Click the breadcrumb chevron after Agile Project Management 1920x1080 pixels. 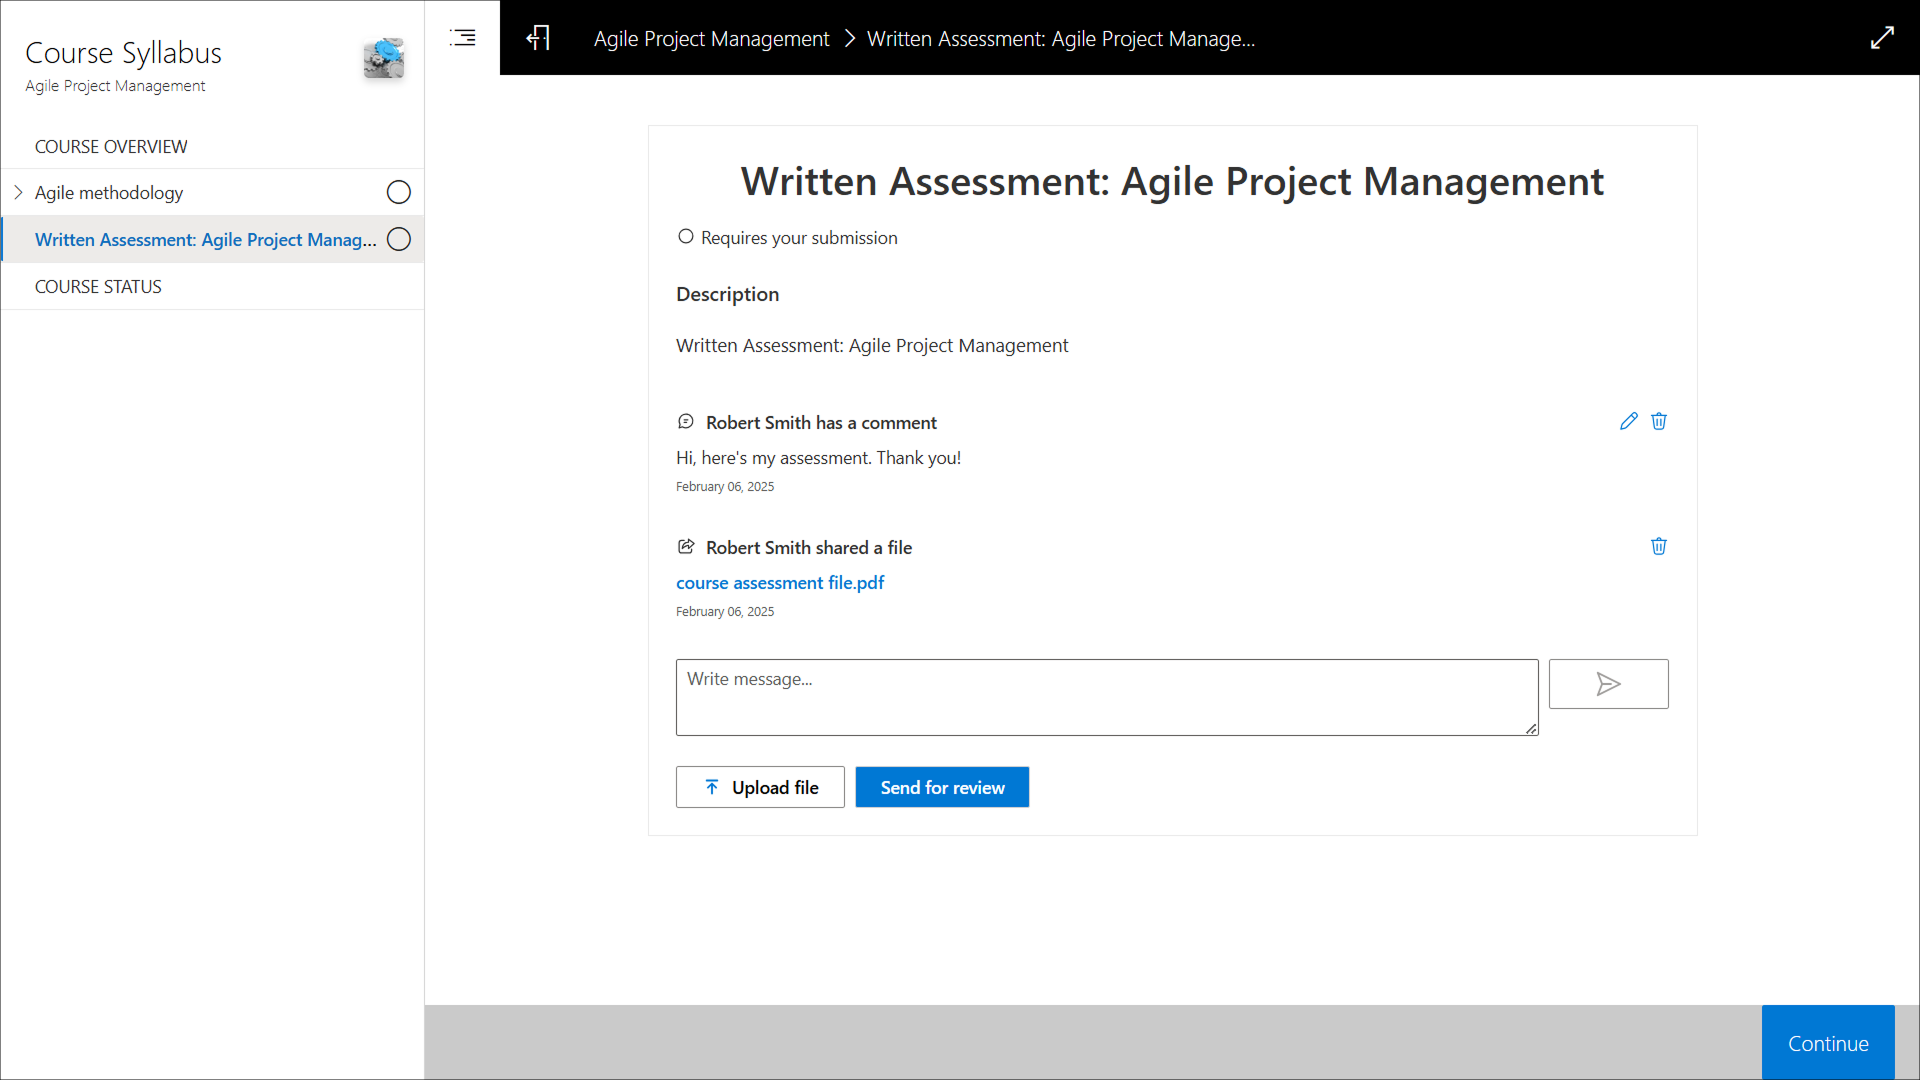click(850, 38)
